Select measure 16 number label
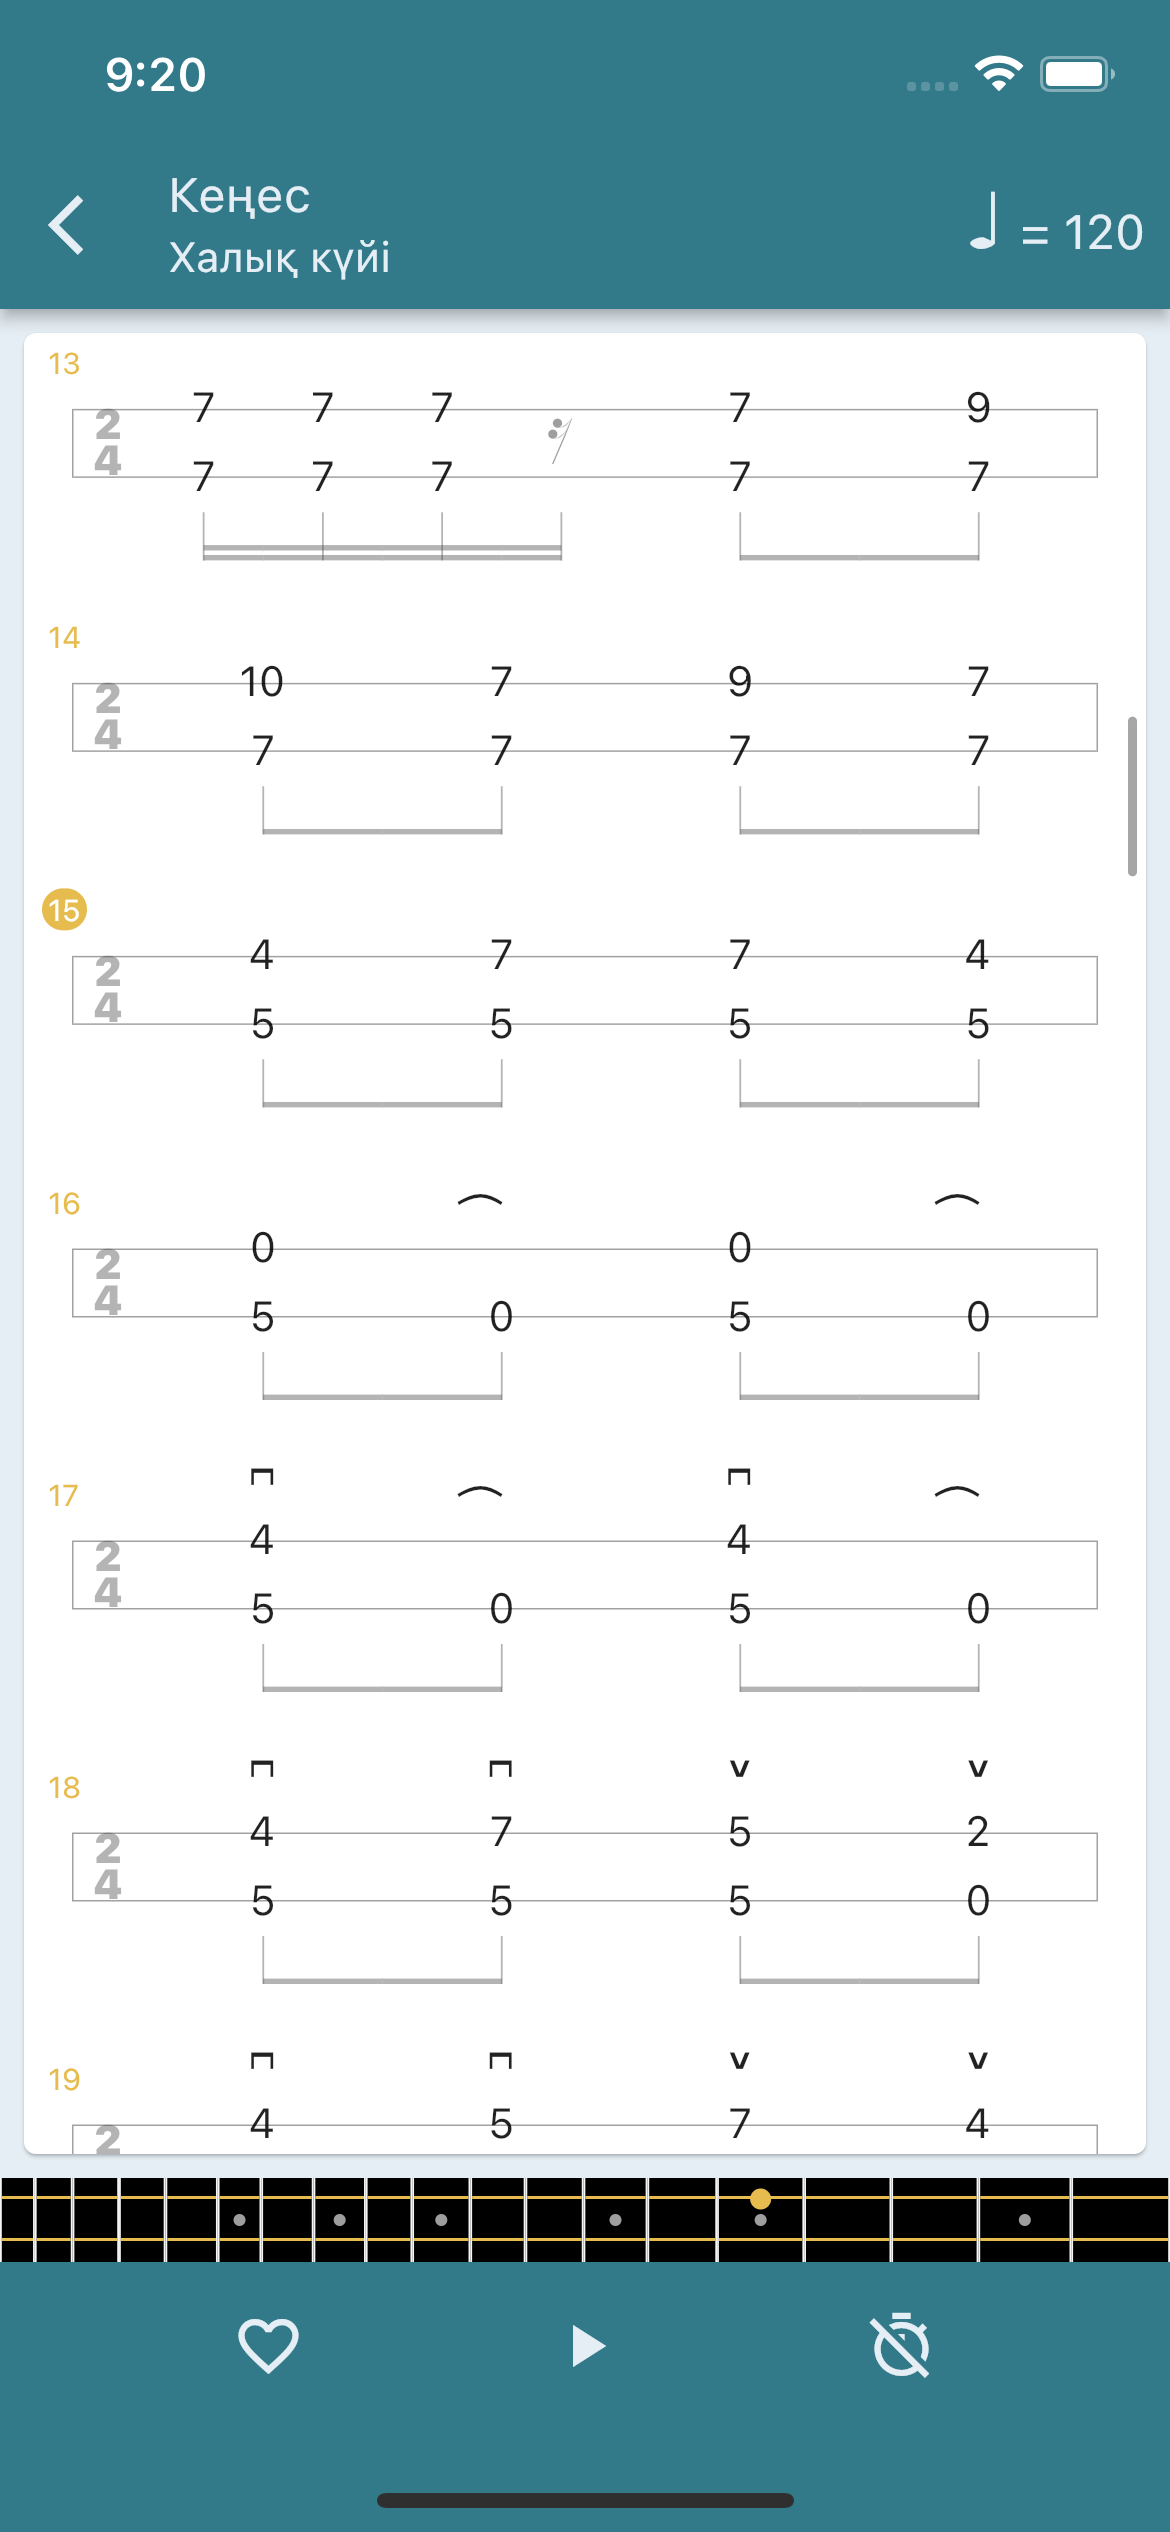 [64, 1204]
